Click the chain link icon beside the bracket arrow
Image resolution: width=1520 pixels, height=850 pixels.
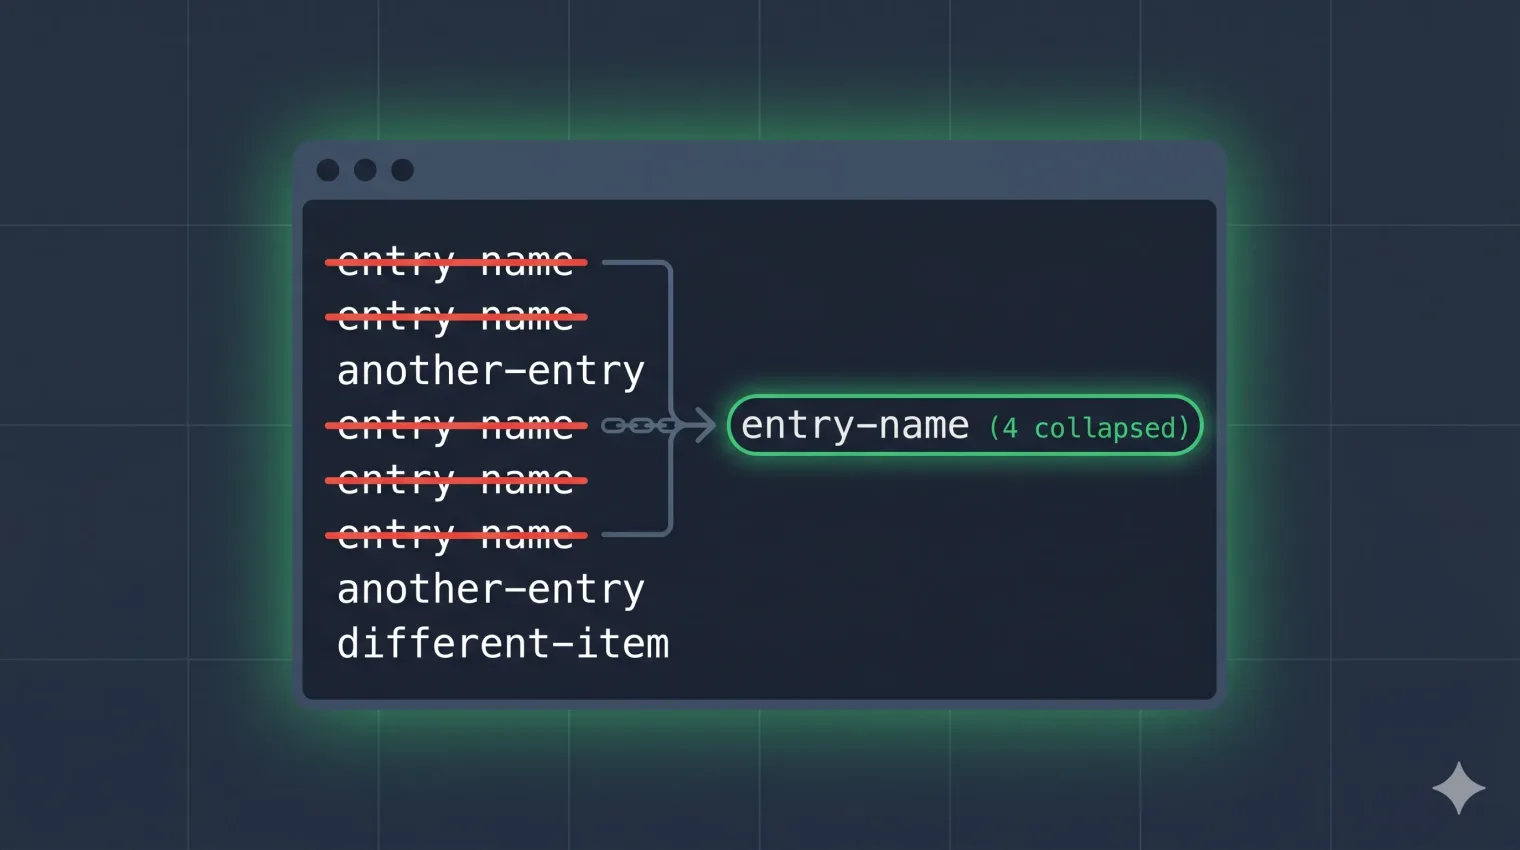click(639, 426)
